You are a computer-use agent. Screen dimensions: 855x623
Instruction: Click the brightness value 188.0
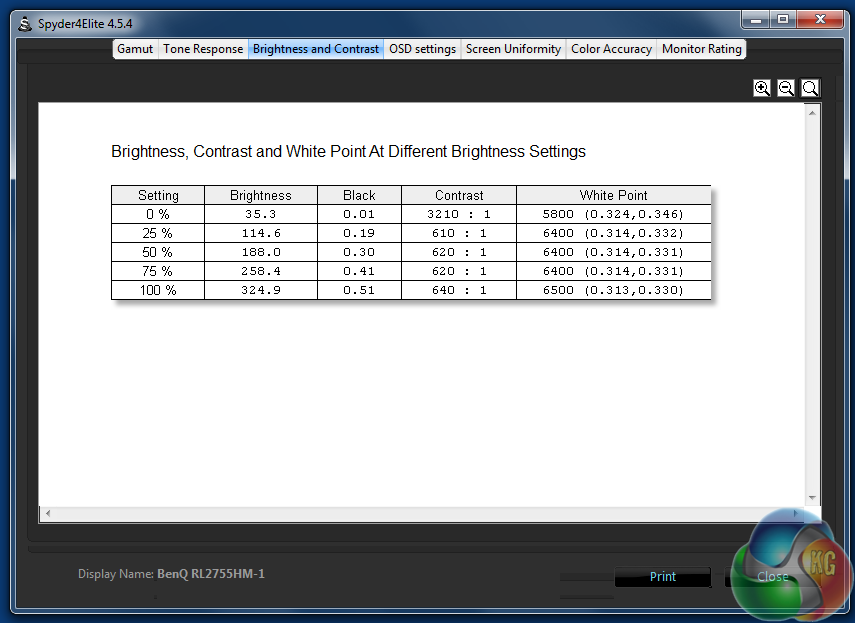pos(261,252)
